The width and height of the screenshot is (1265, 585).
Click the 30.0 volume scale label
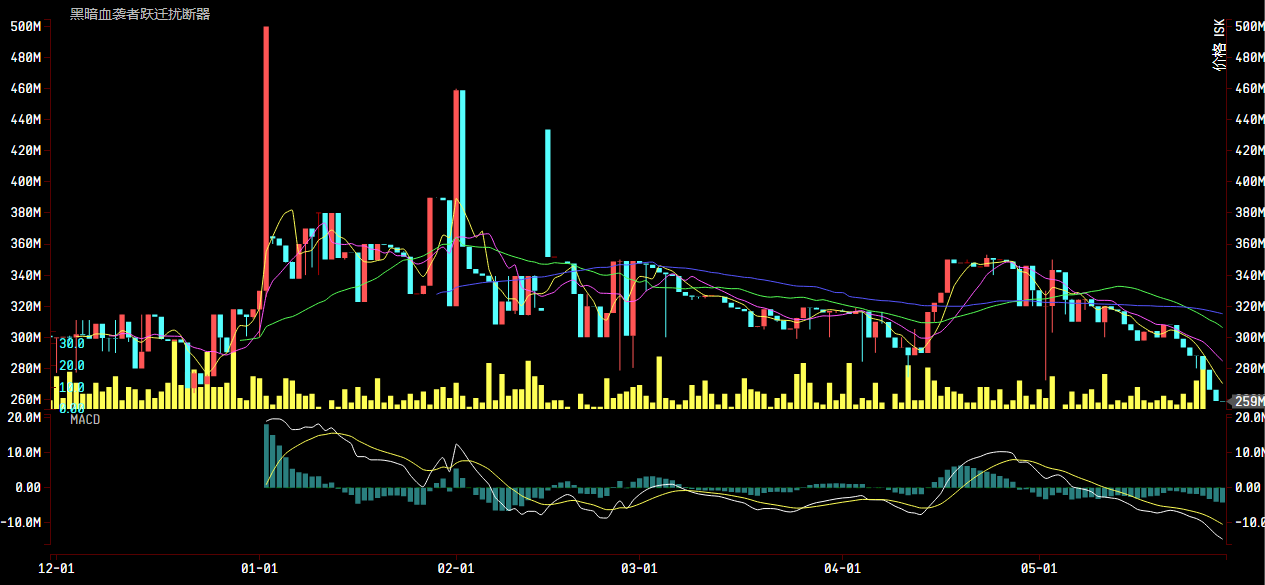(x=71, y=343)
